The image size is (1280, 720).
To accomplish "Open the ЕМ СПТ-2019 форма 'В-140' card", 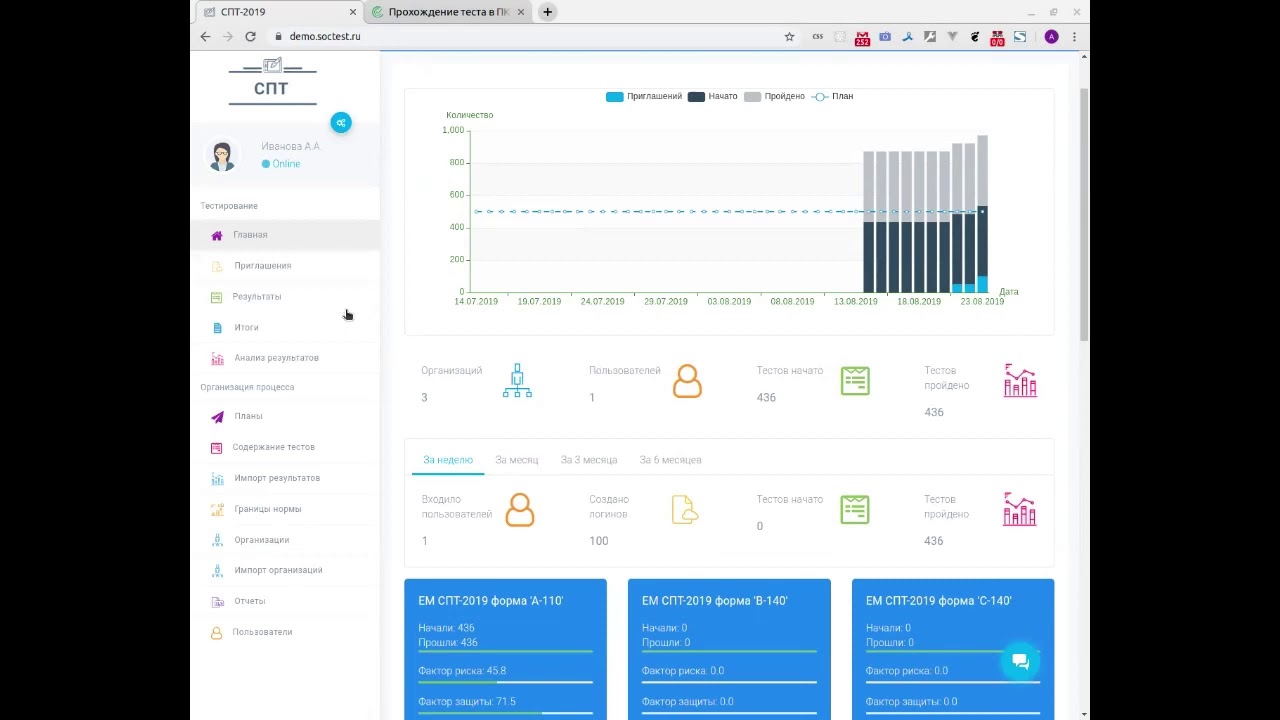I will click(729, 649).
